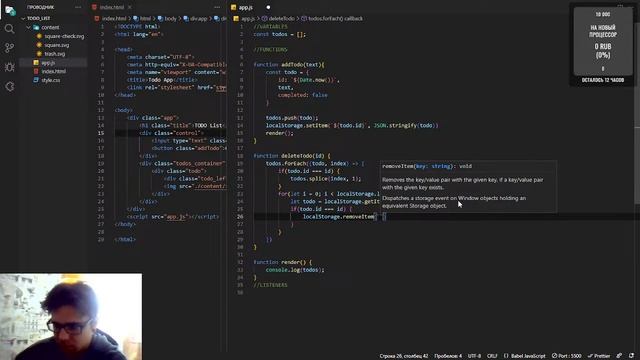Open more actions for the index.html editor group
The width and height of the screenshot is (640, 360).
pyautogui.click(x=217, y=7)
